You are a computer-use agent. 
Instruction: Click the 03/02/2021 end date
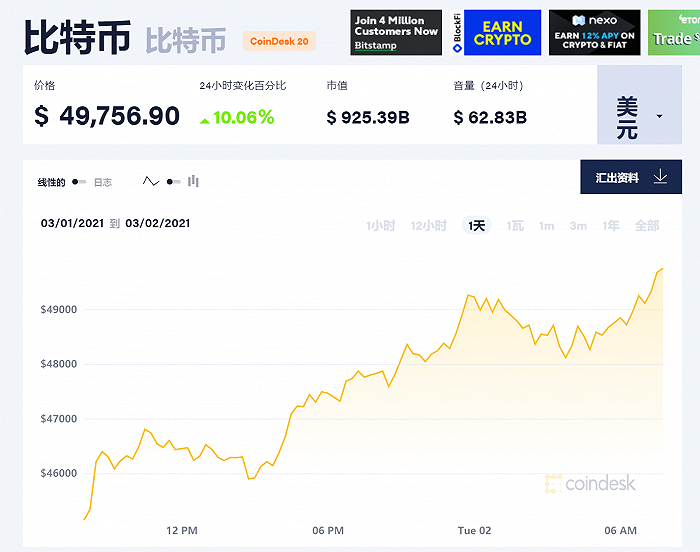point(158,223)
